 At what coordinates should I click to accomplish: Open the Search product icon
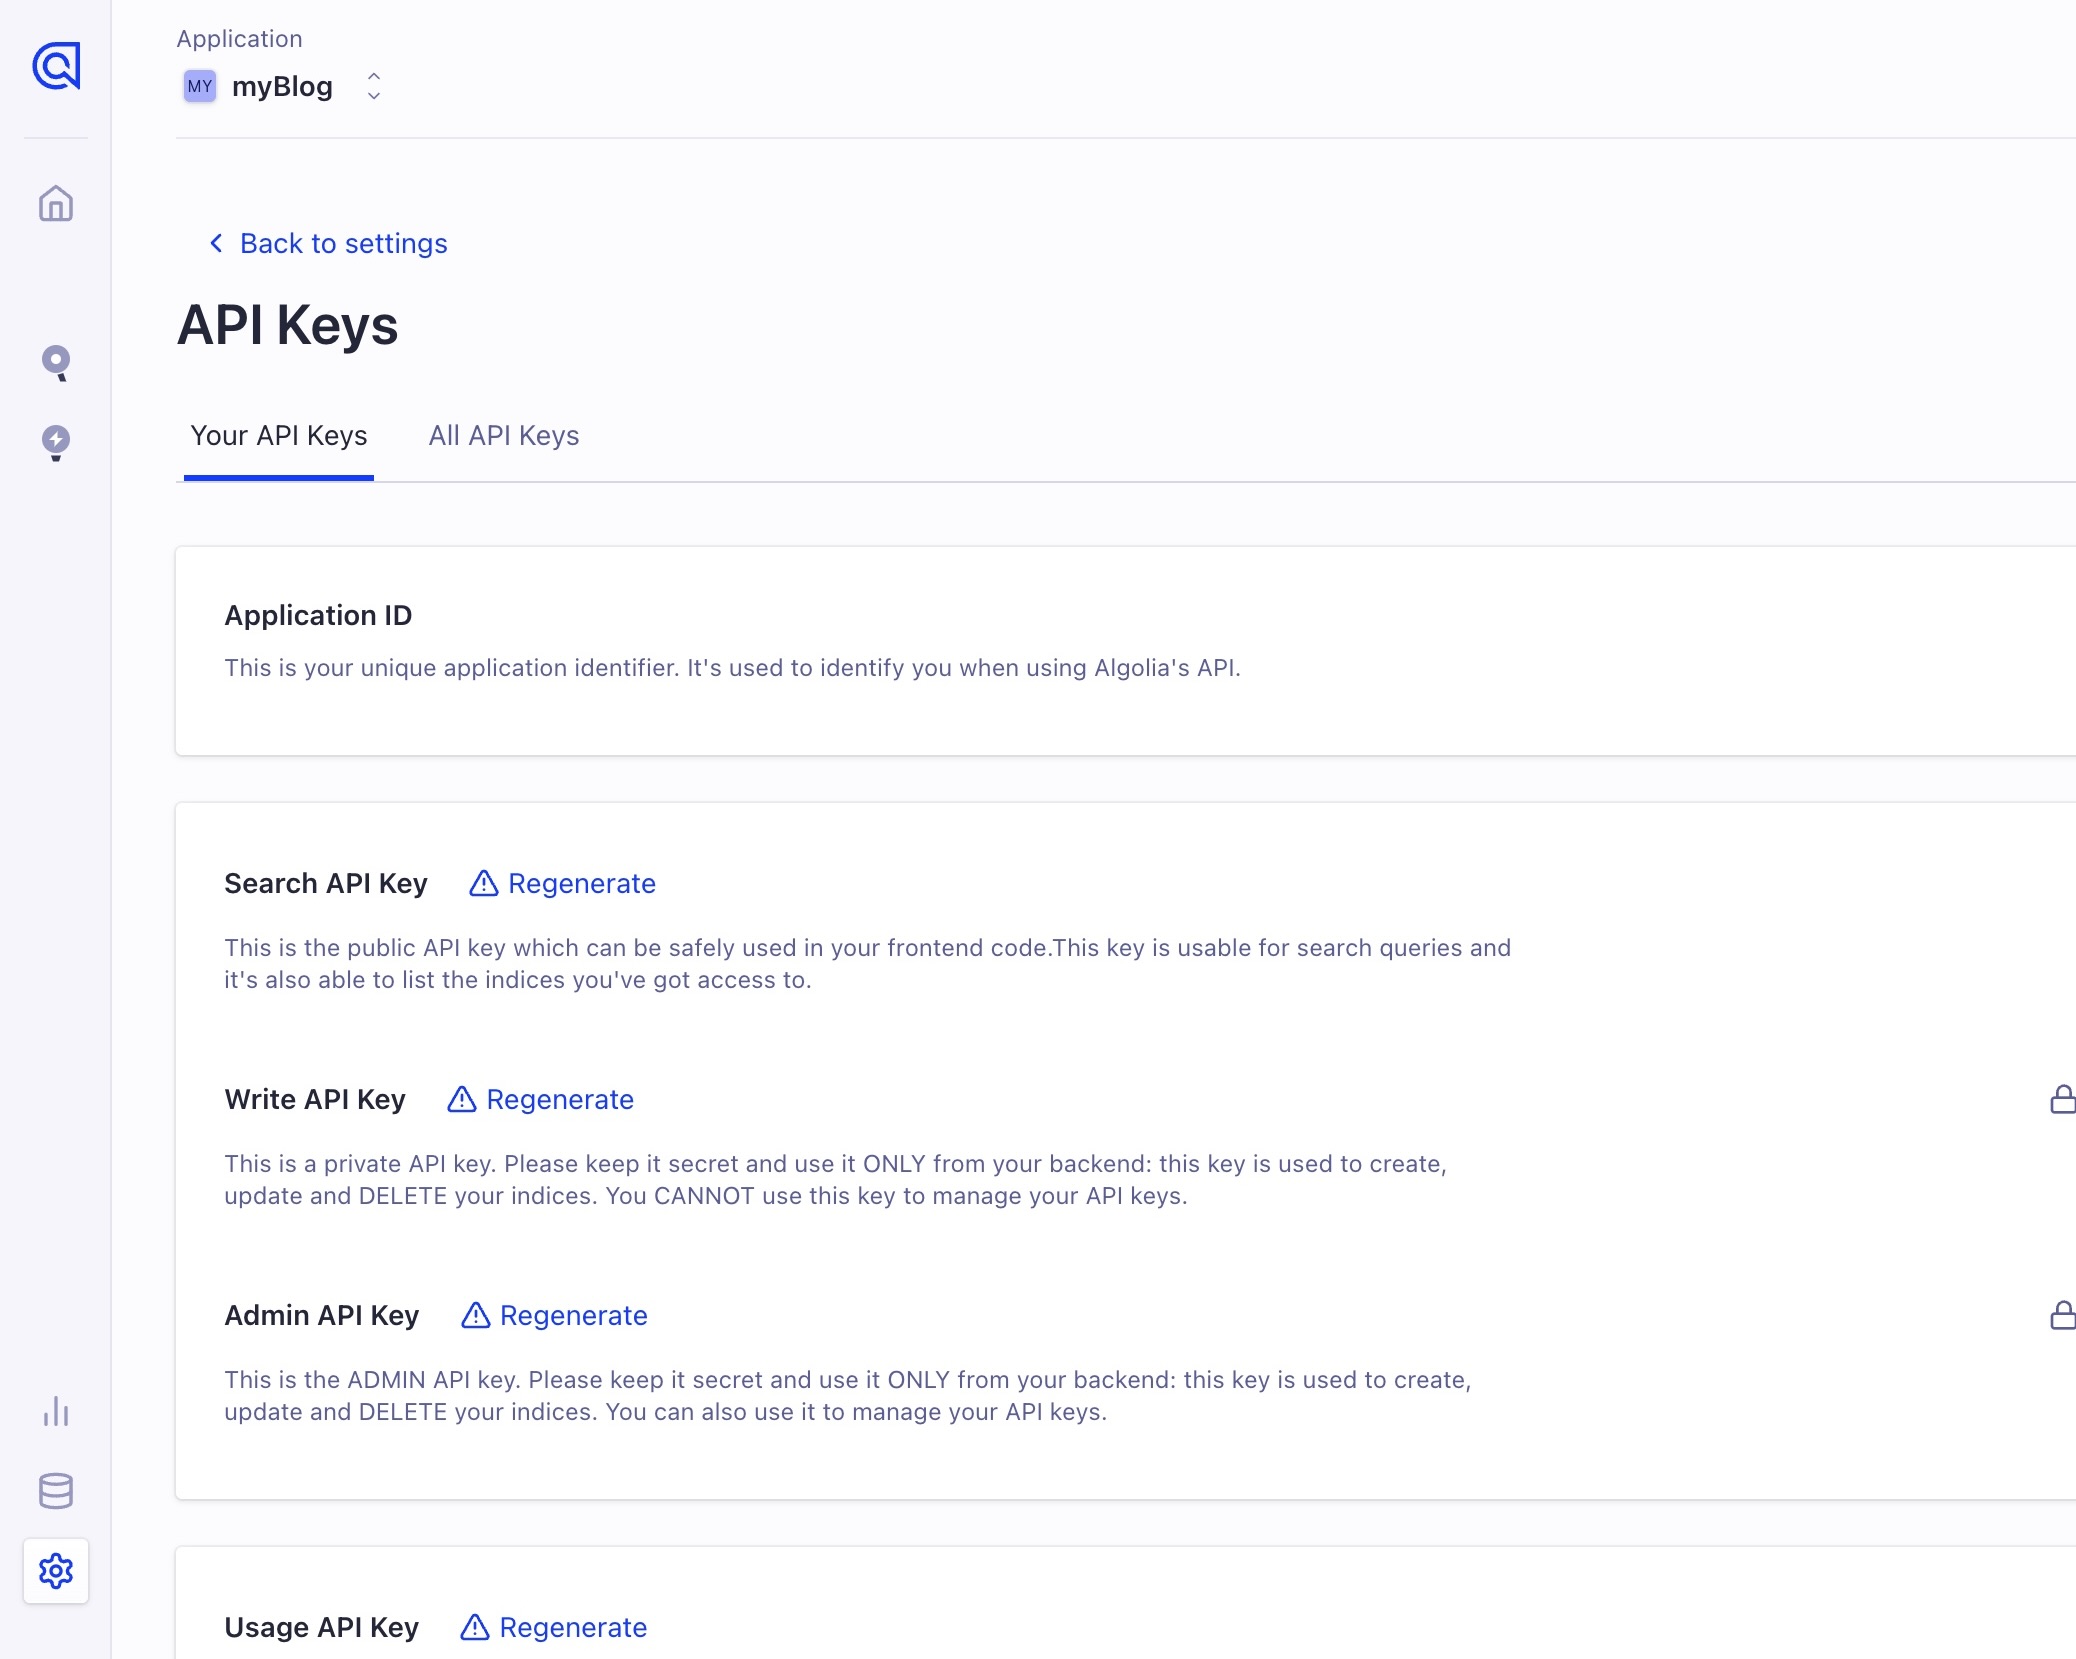point(56,362)
